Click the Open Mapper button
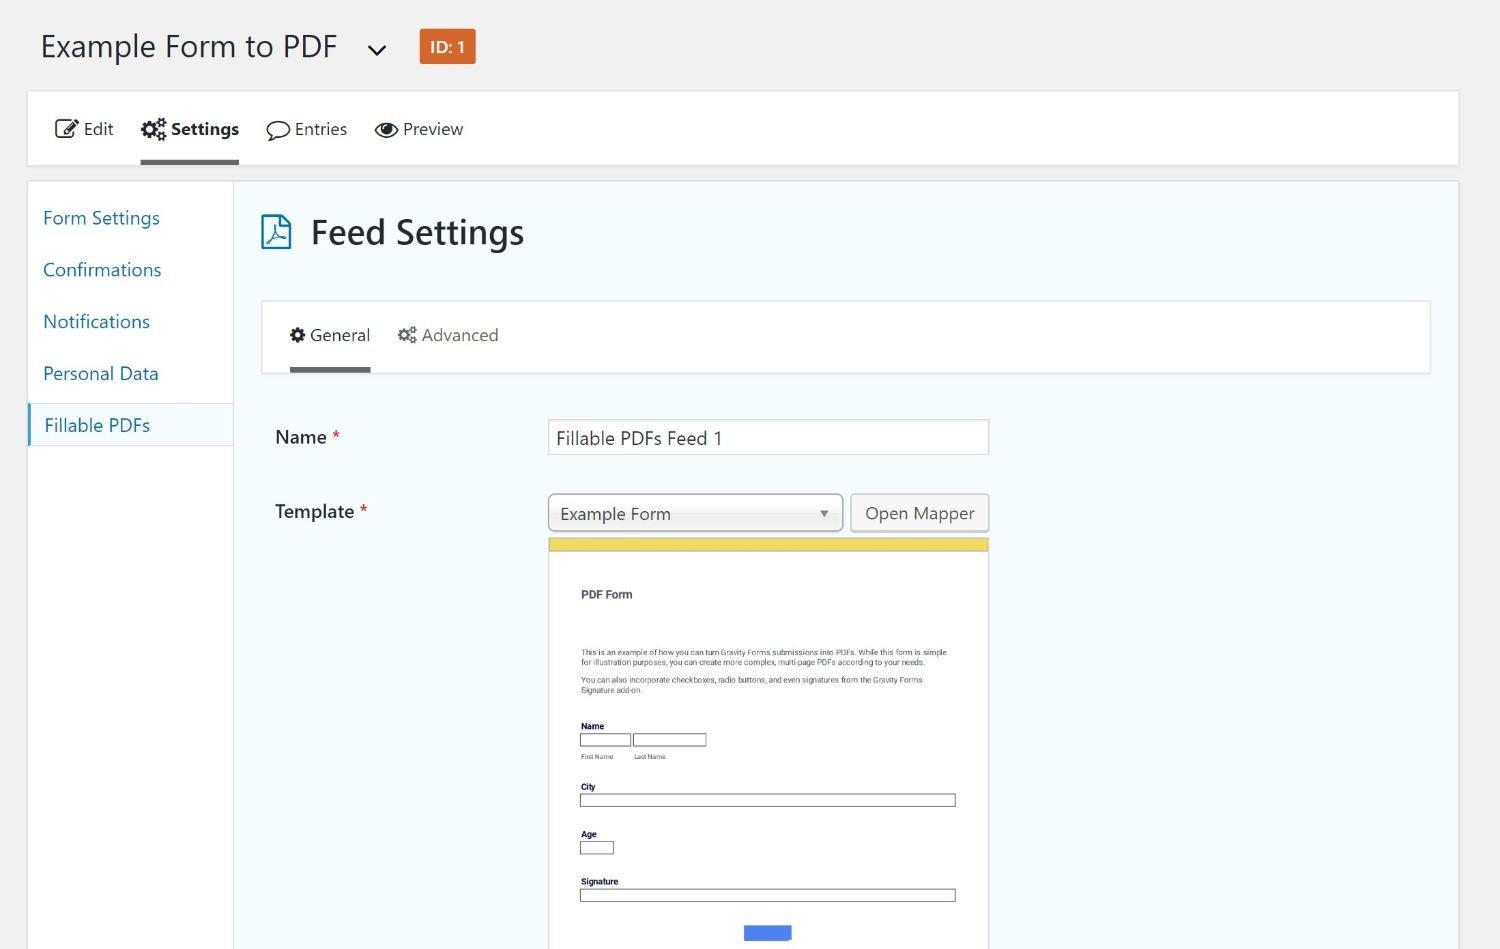Viewport: 1500px width, 949px height. [919, 512]
